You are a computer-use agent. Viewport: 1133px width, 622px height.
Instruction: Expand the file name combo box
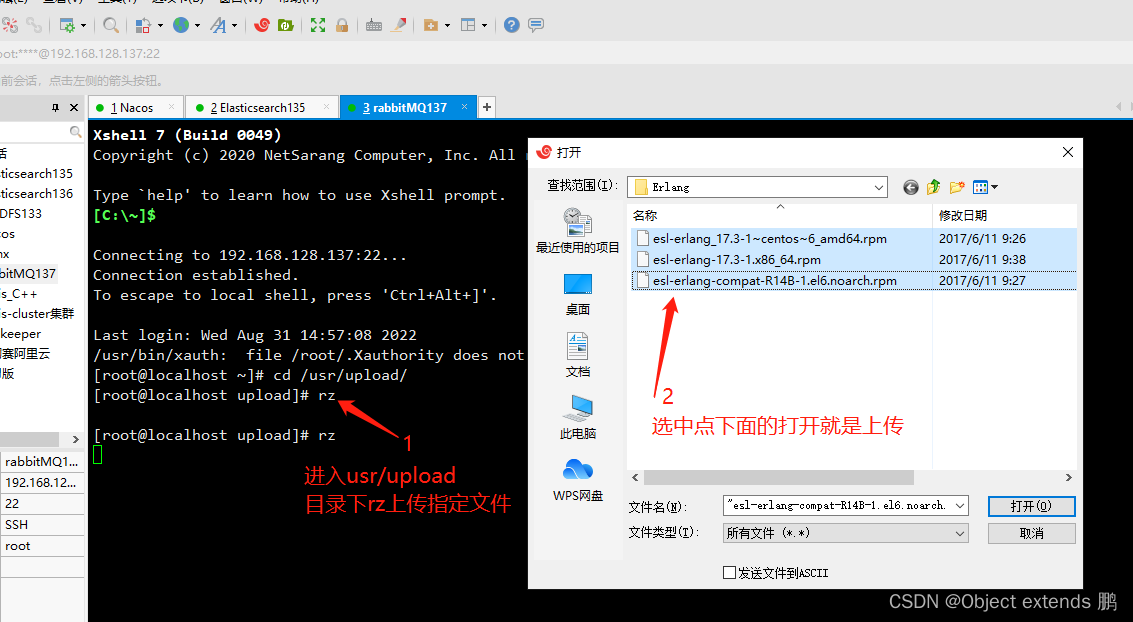[x=960, y=506]
